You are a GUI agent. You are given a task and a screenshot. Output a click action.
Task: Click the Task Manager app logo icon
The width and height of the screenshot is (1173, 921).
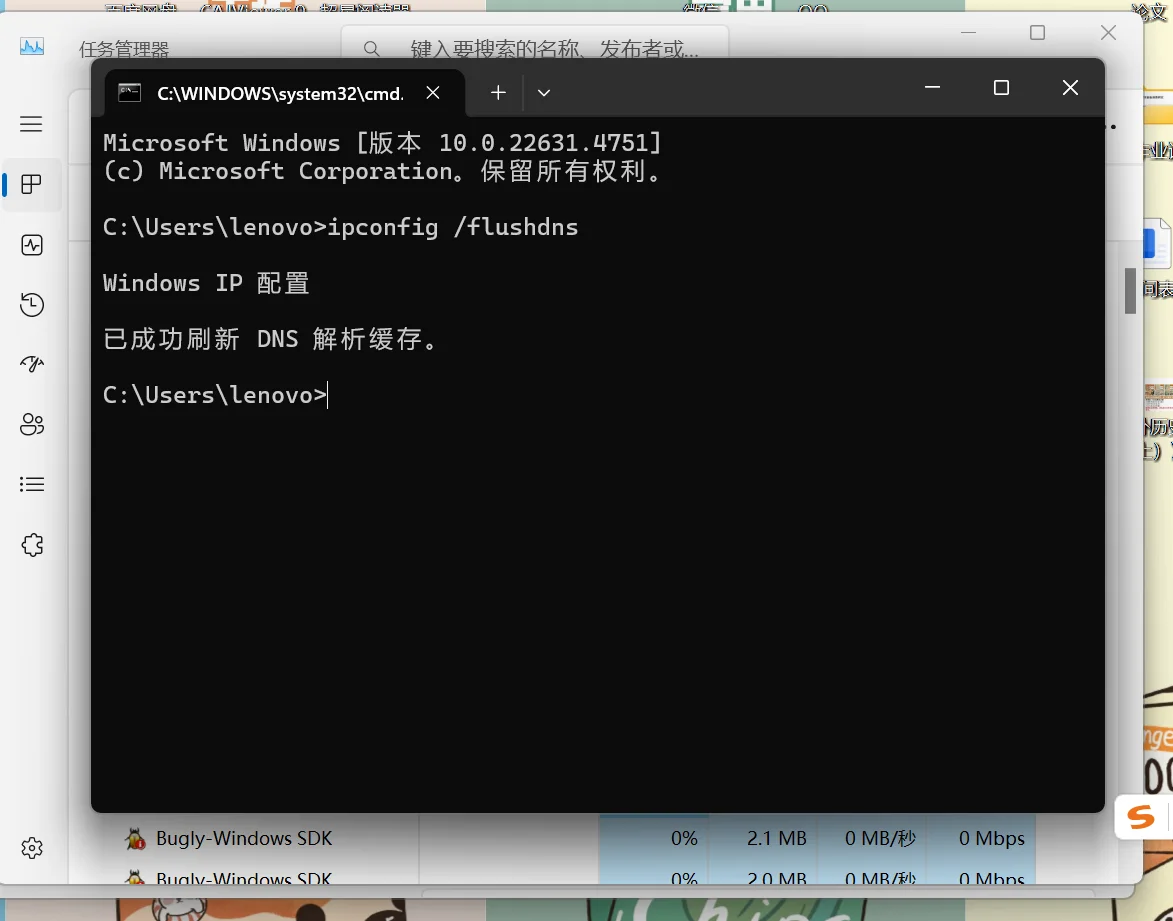(x=31, y=46)
